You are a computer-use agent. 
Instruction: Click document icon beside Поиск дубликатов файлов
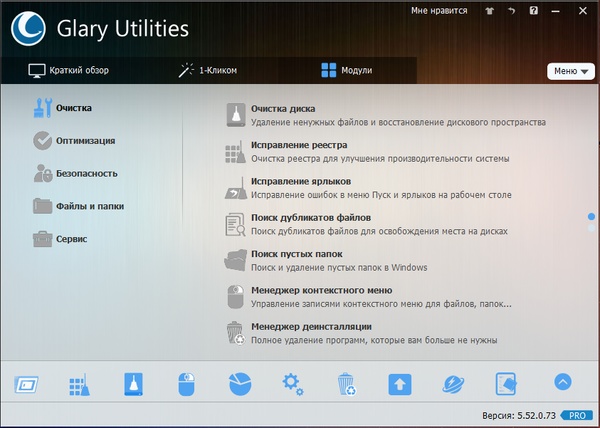(235, 225)
